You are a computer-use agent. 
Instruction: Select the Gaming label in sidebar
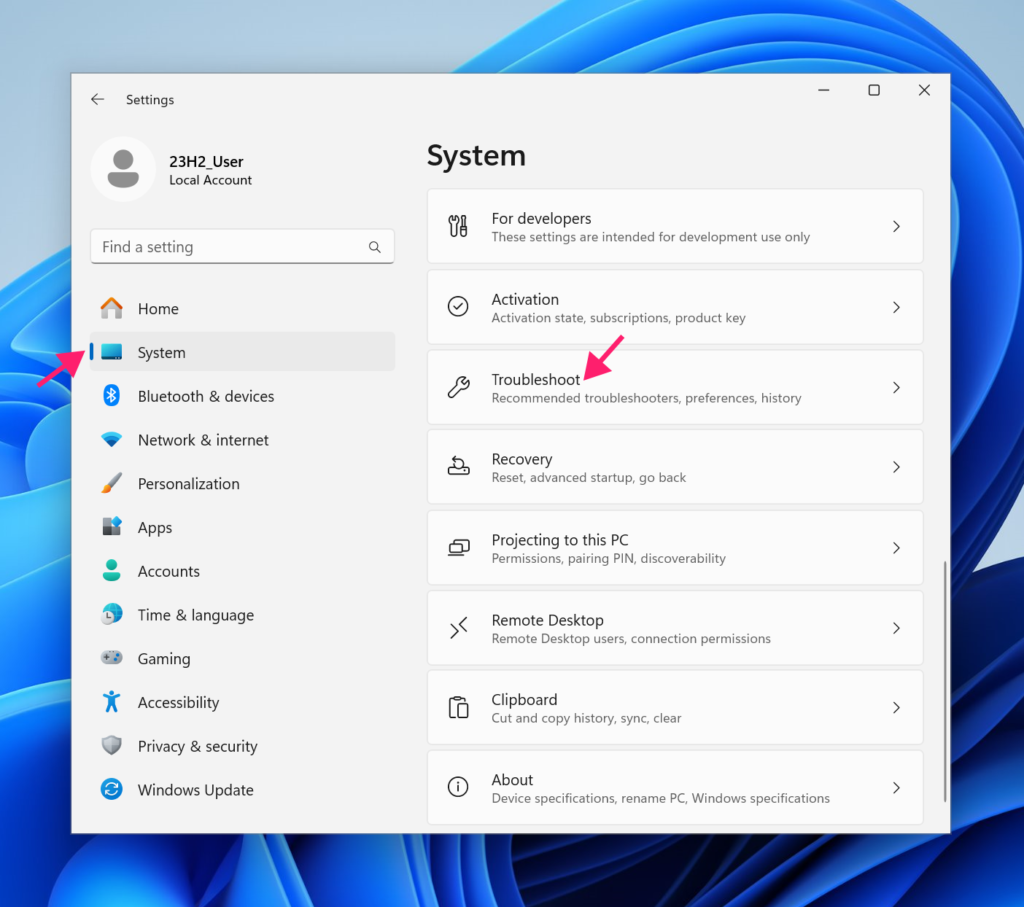[x=164, y=659]
